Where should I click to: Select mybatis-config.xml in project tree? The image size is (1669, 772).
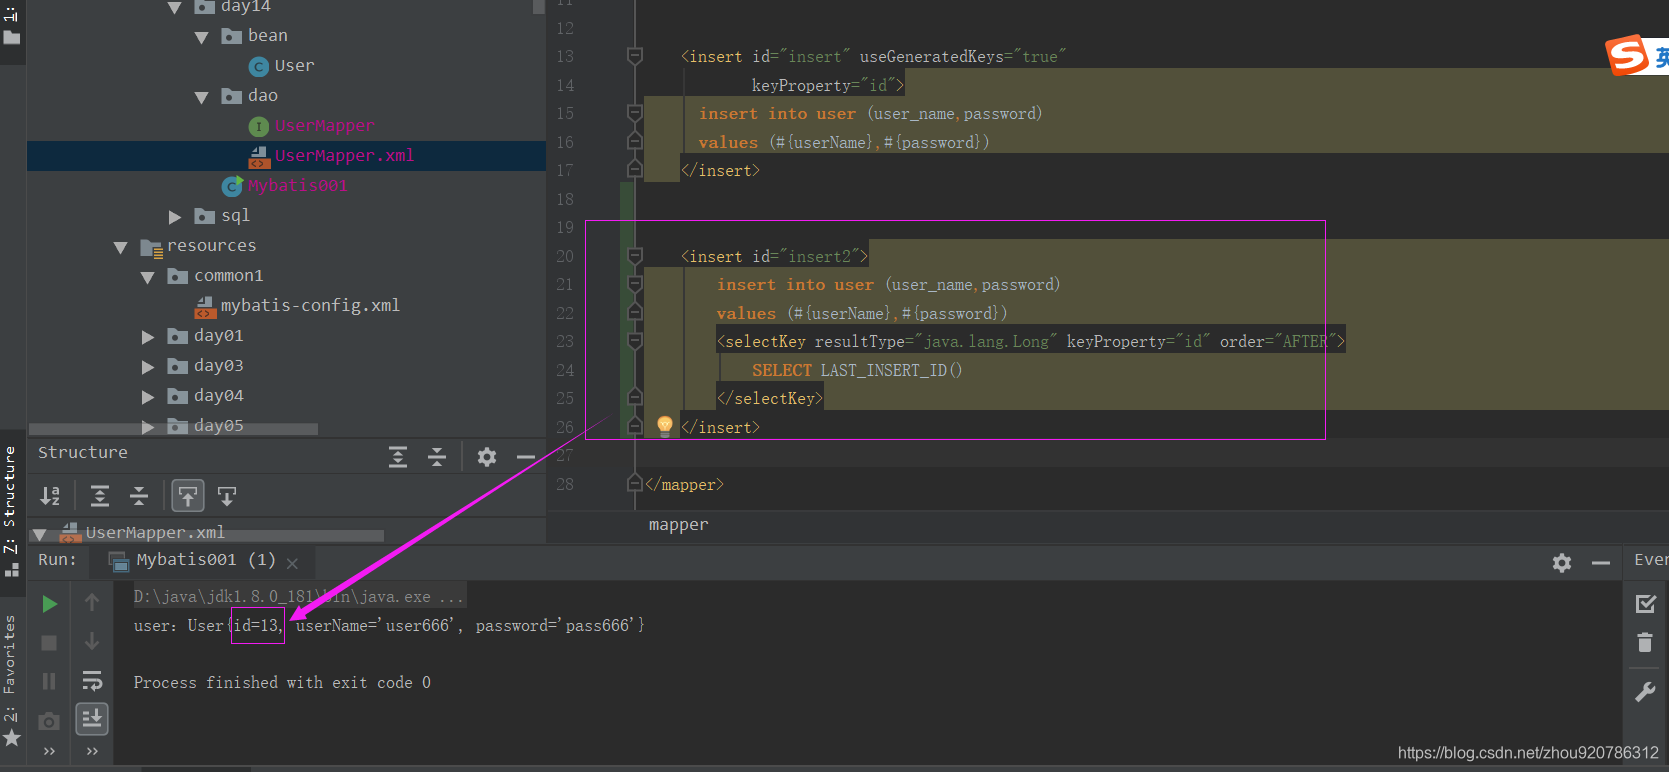tap(310, 306)
